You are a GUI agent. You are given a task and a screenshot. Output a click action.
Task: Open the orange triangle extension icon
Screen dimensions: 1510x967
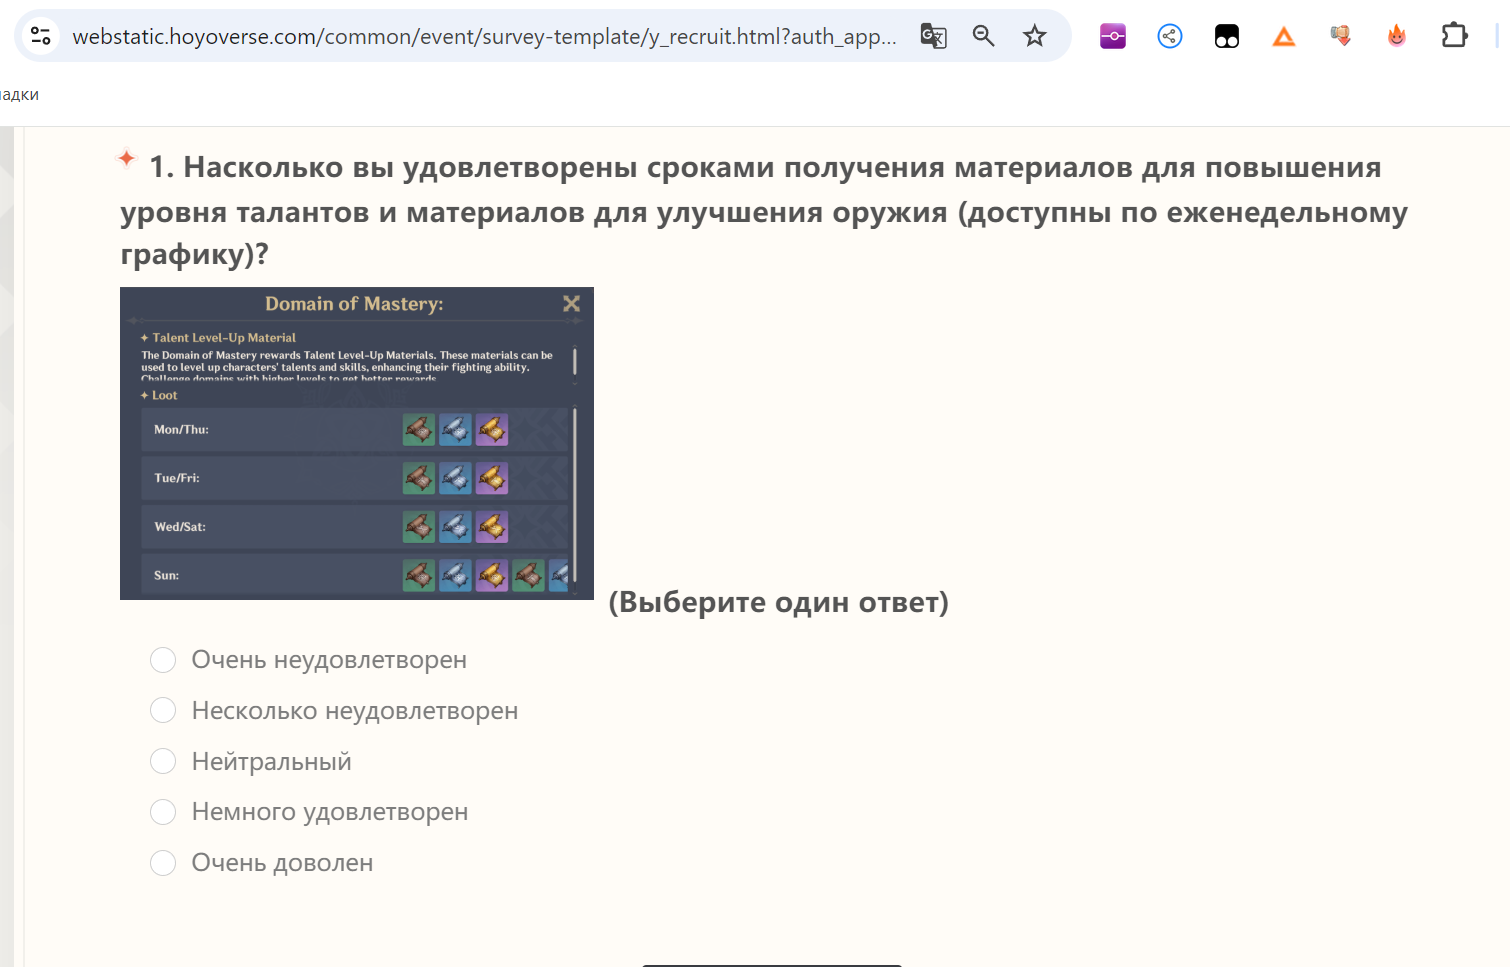(1283, 37)
